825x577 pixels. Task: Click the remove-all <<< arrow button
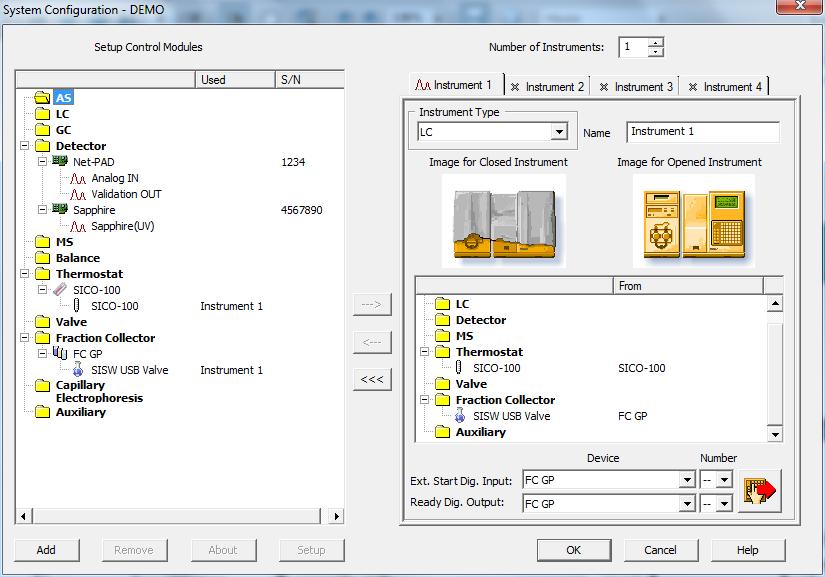click(372, 379)
